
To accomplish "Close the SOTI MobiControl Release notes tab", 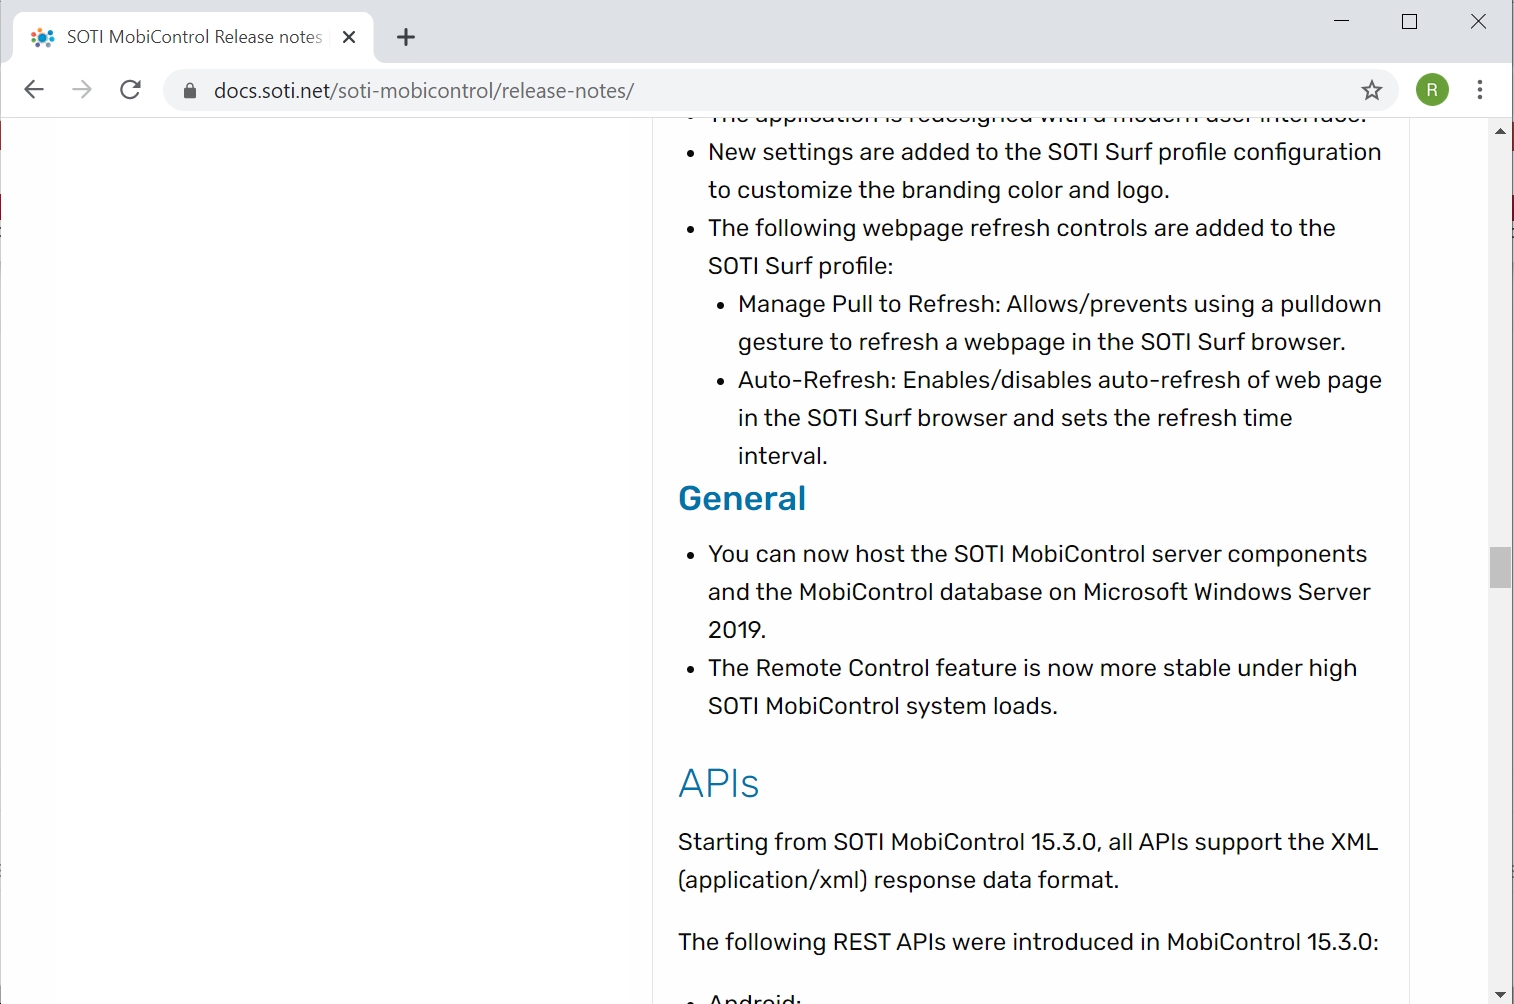I will [349, 37].
